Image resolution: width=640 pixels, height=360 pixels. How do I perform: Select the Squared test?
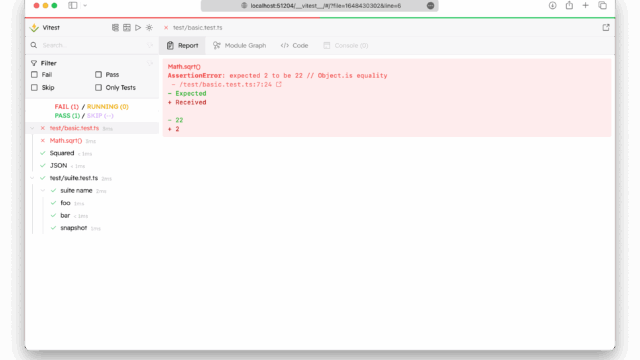coord(92,153)
